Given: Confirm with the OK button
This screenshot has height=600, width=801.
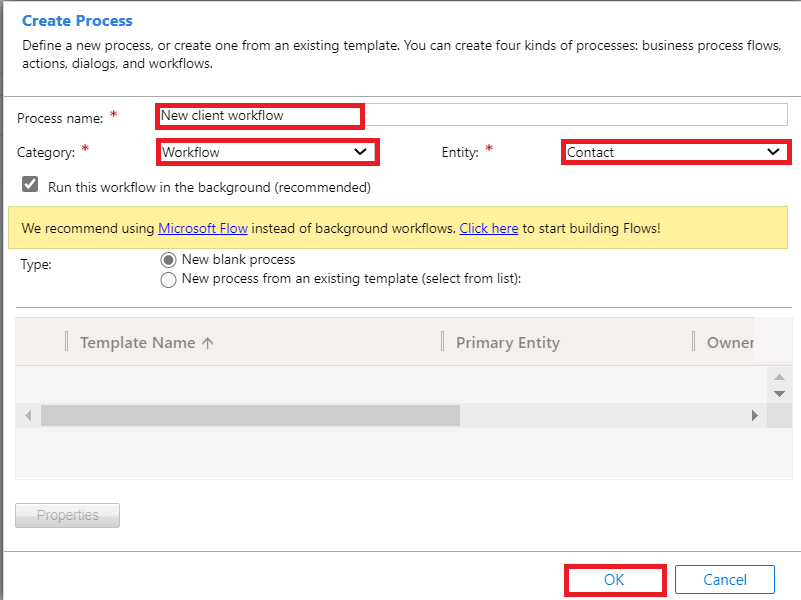Looking at the screenshot, I should (x=614, y=580).
